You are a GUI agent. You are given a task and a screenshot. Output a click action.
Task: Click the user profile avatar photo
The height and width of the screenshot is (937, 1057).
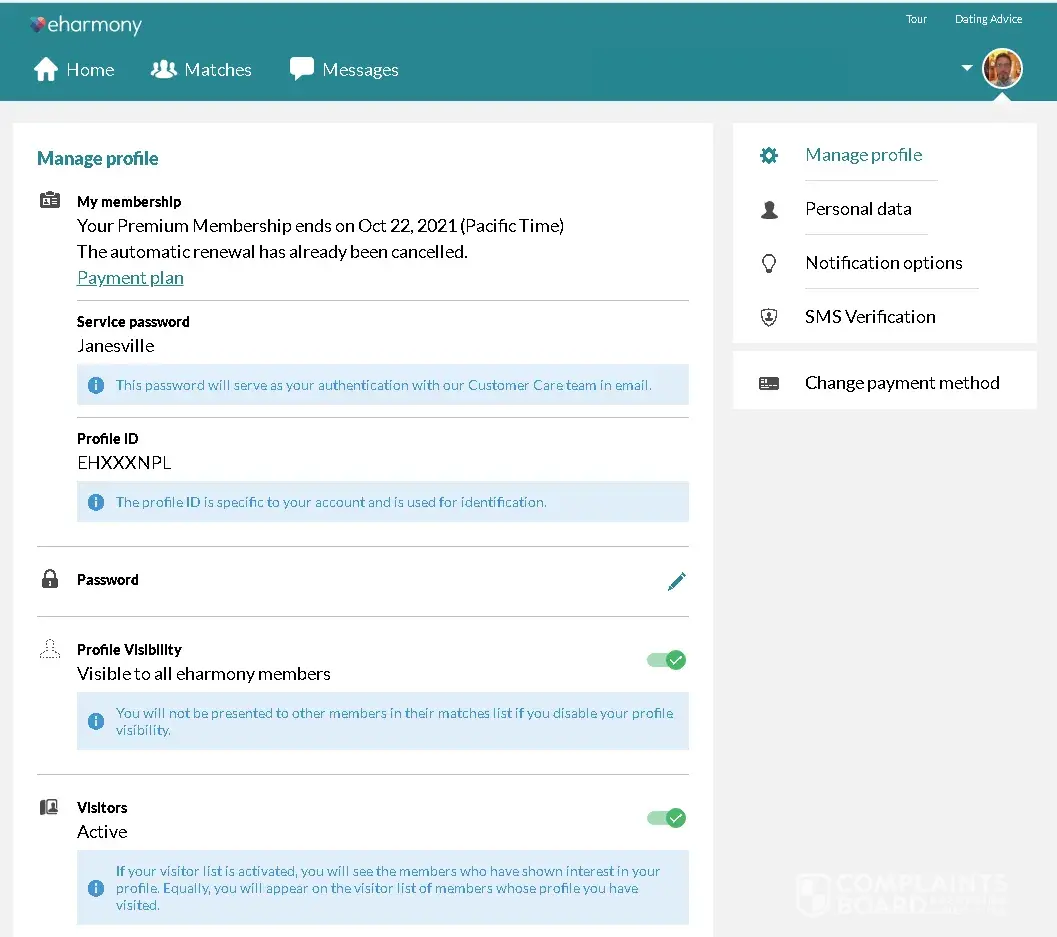tap(1002, 69)
